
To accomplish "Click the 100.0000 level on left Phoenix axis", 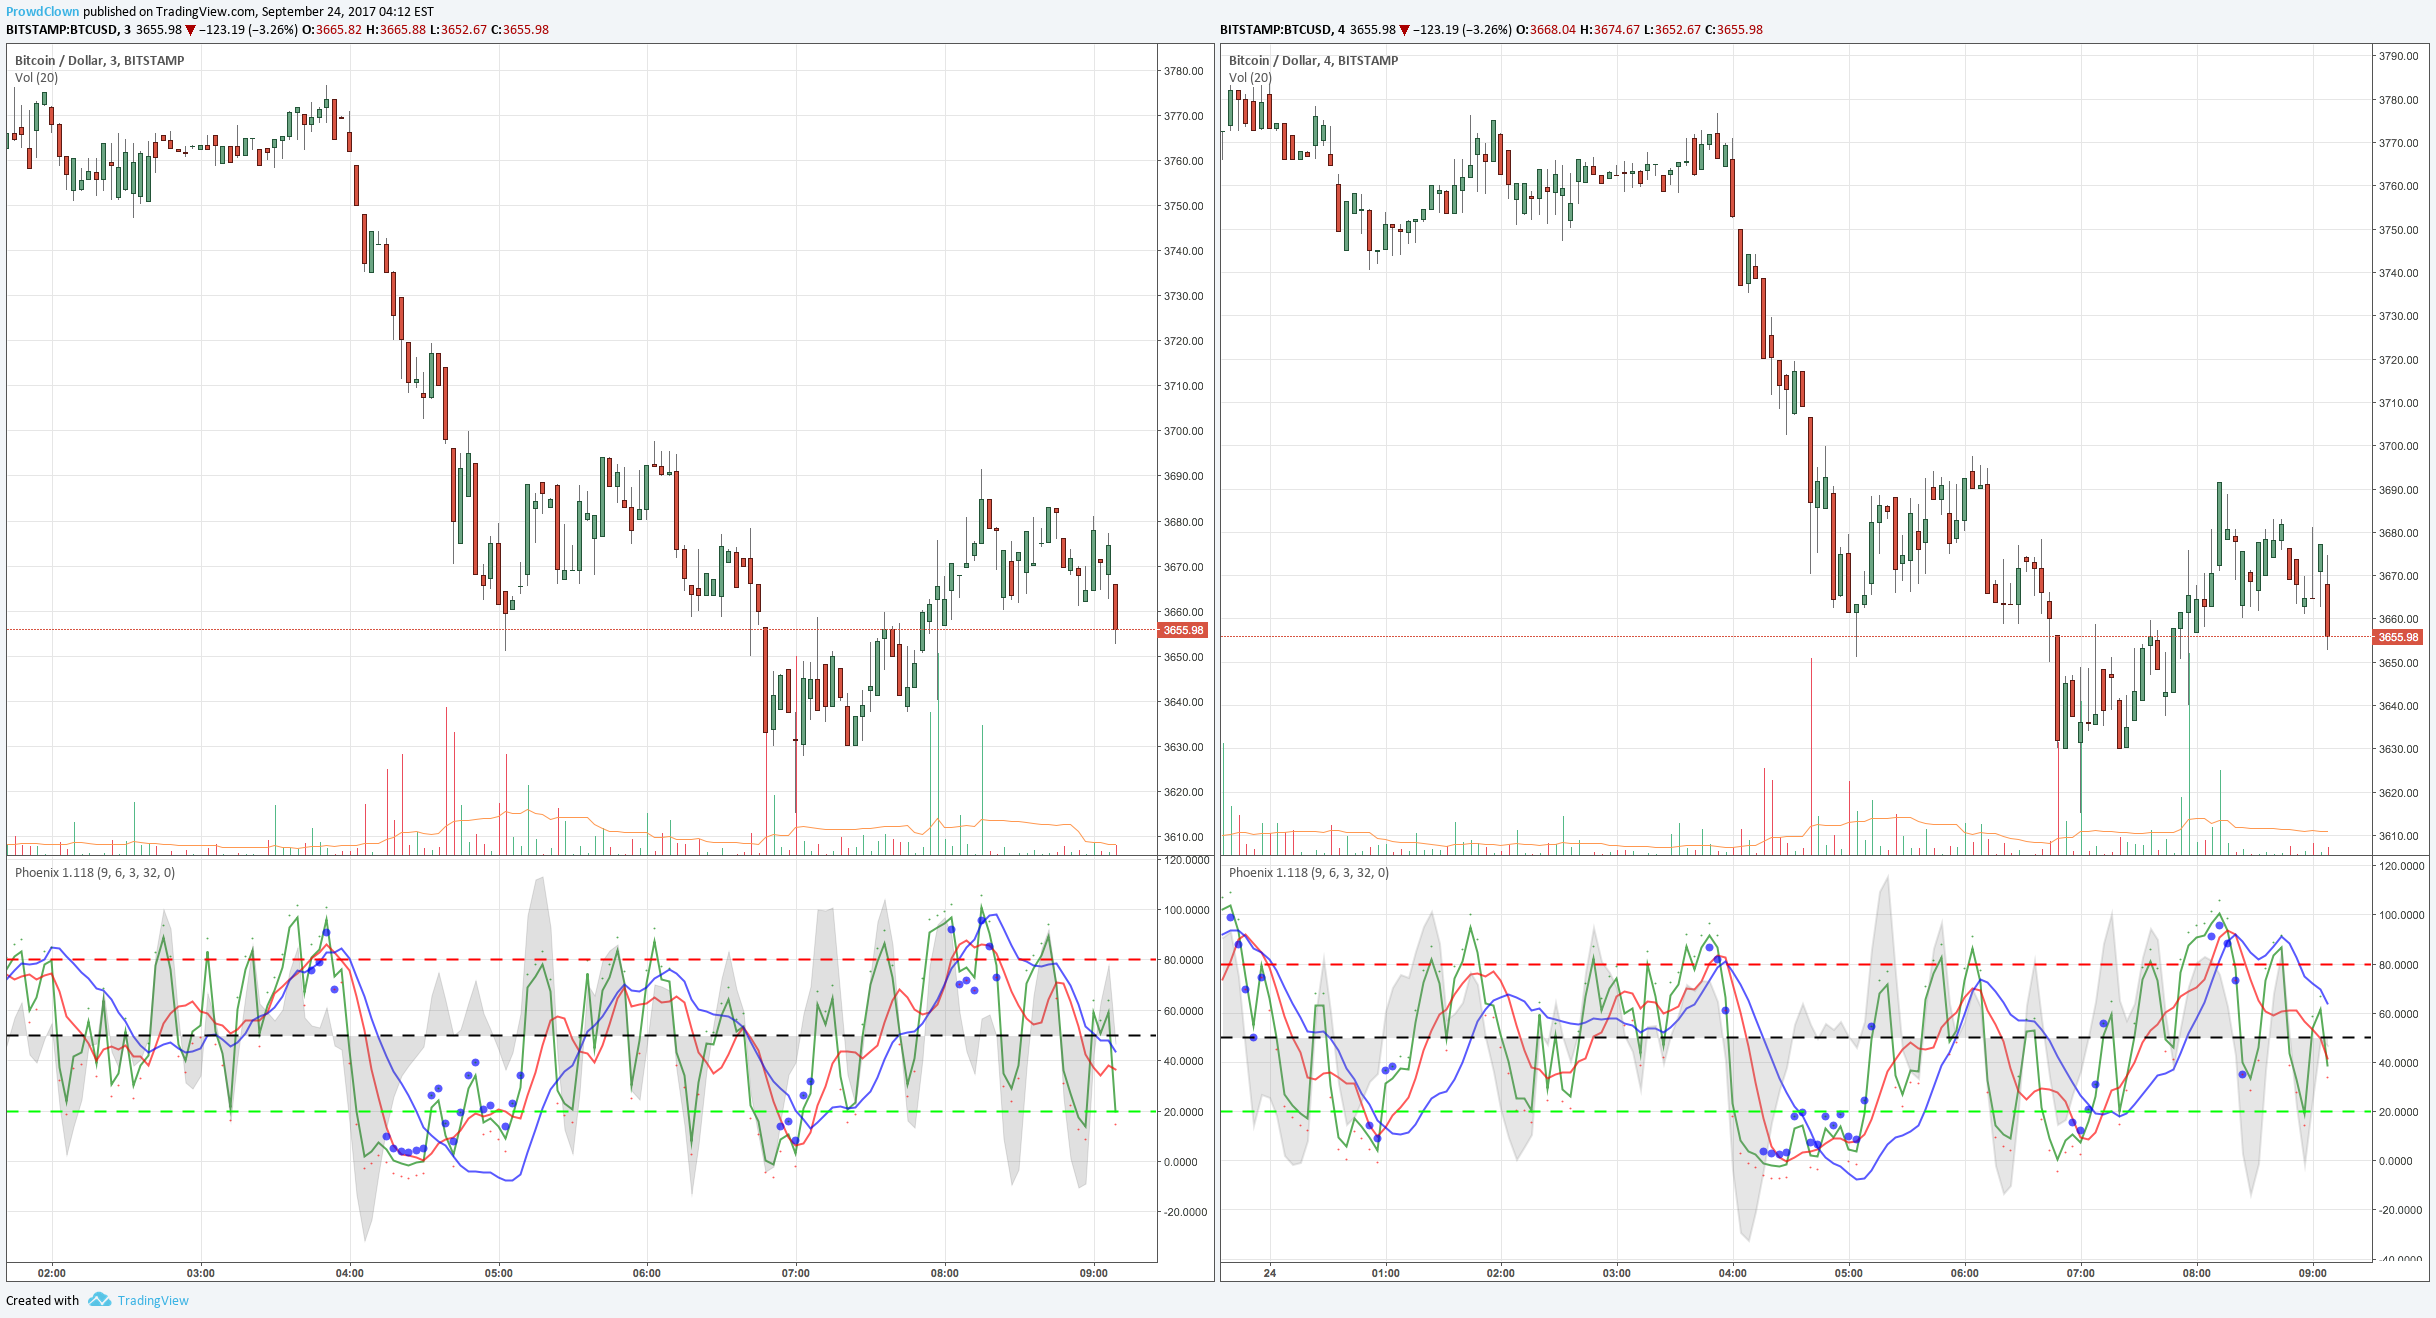I will [1186, 910].
